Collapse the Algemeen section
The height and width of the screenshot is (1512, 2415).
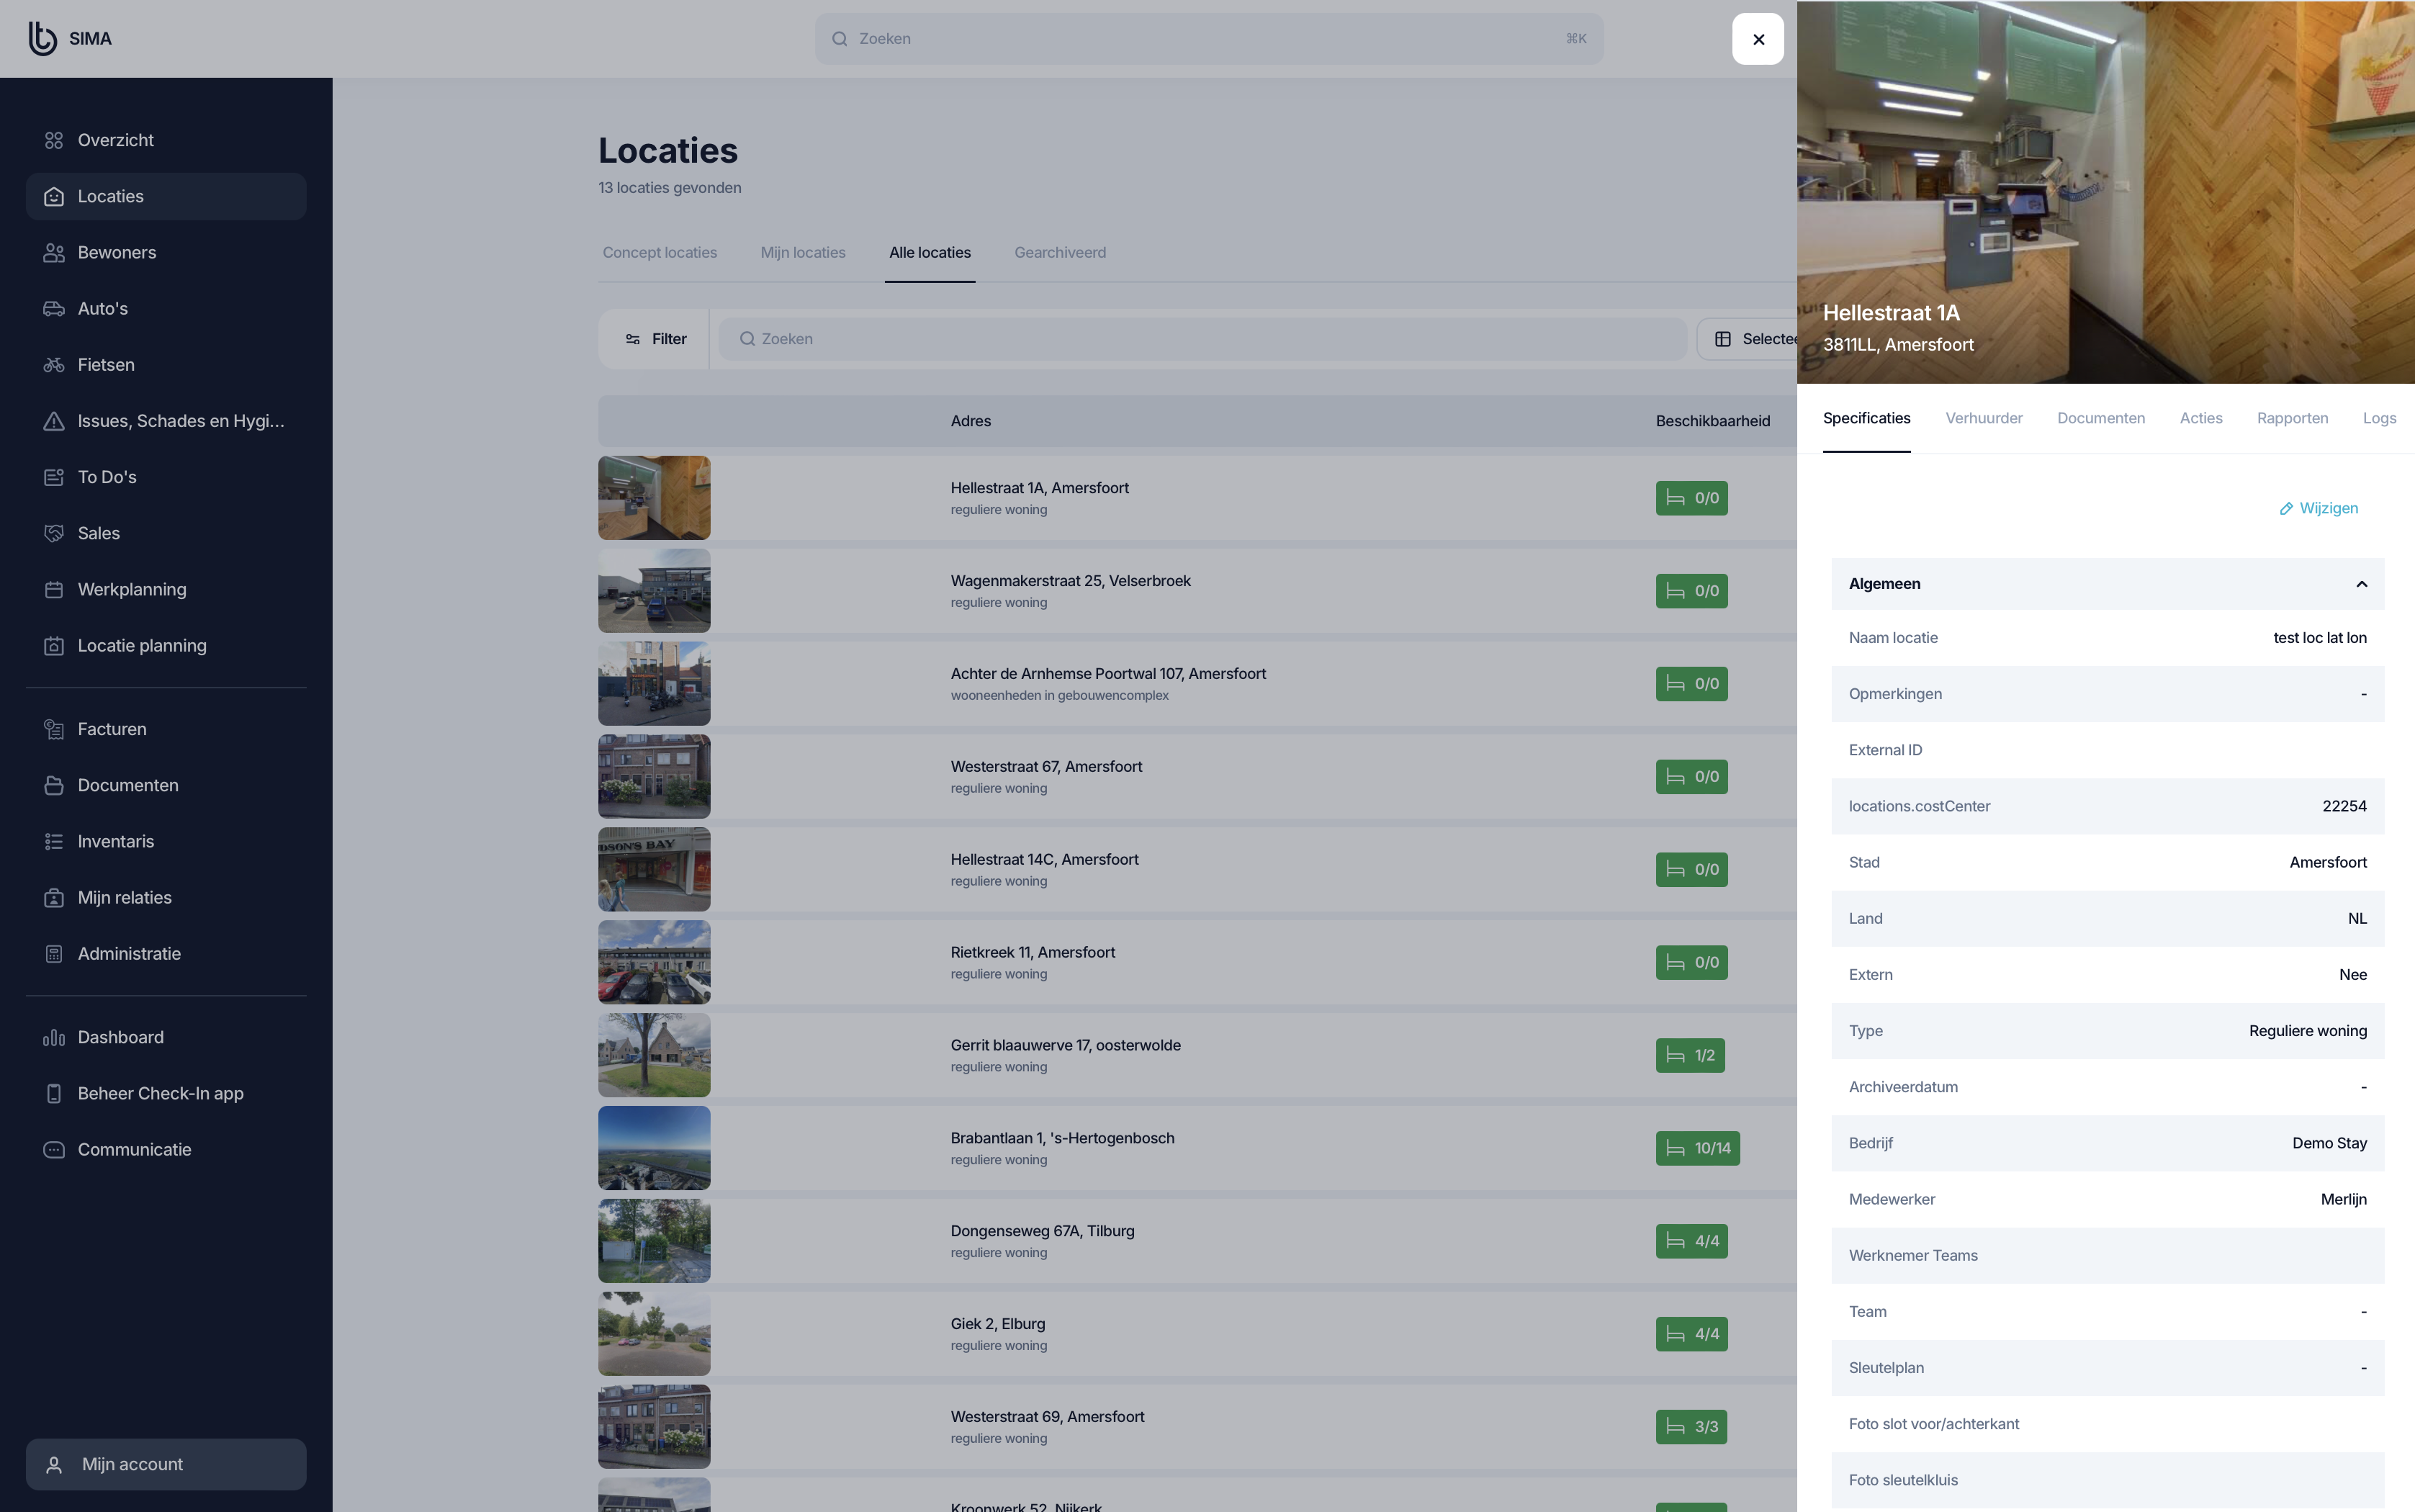coord(2361,584)
